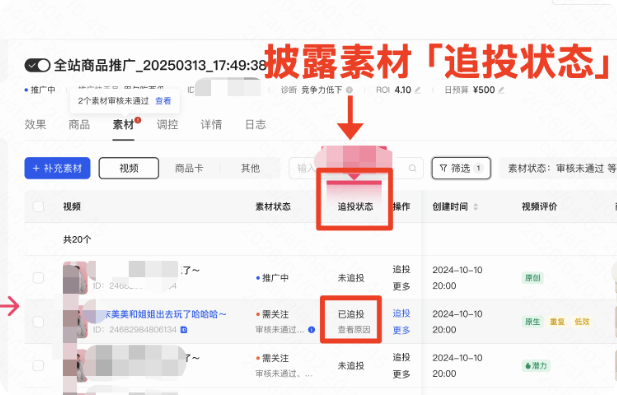Switch to the 素材 tab
Viewport: 617px width, 395px height.
[x=123, y=125]
